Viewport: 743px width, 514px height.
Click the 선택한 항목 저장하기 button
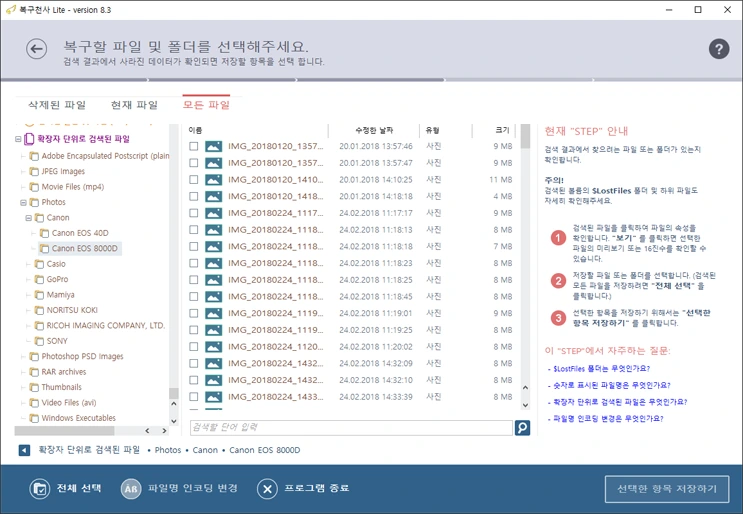point(667,489)
